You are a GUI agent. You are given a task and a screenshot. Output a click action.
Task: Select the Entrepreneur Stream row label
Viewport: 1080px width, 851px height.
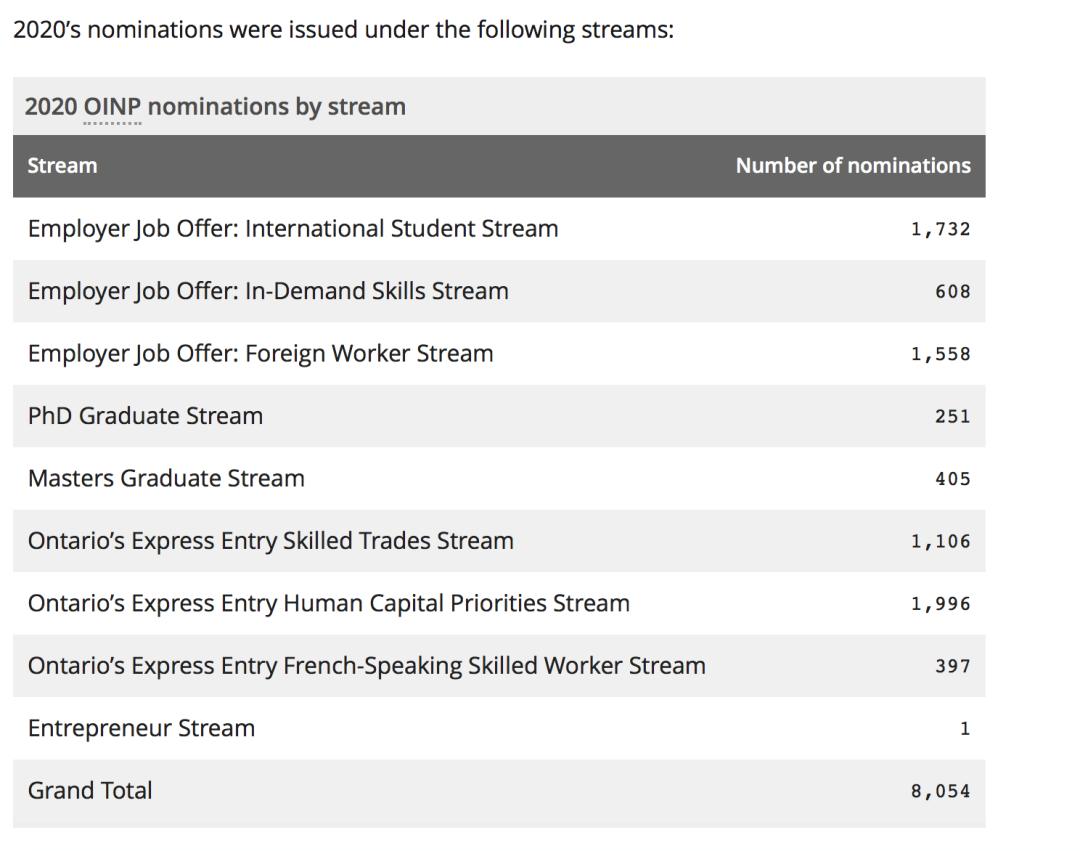141,729
